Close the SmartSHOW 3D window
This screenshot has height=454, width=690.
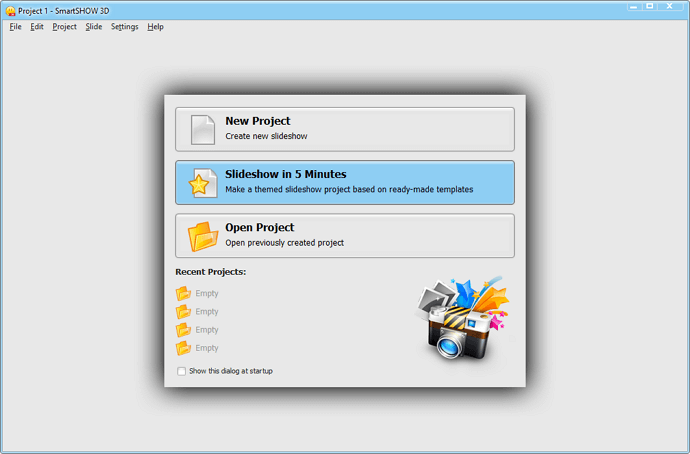click(x=670, y=7)
